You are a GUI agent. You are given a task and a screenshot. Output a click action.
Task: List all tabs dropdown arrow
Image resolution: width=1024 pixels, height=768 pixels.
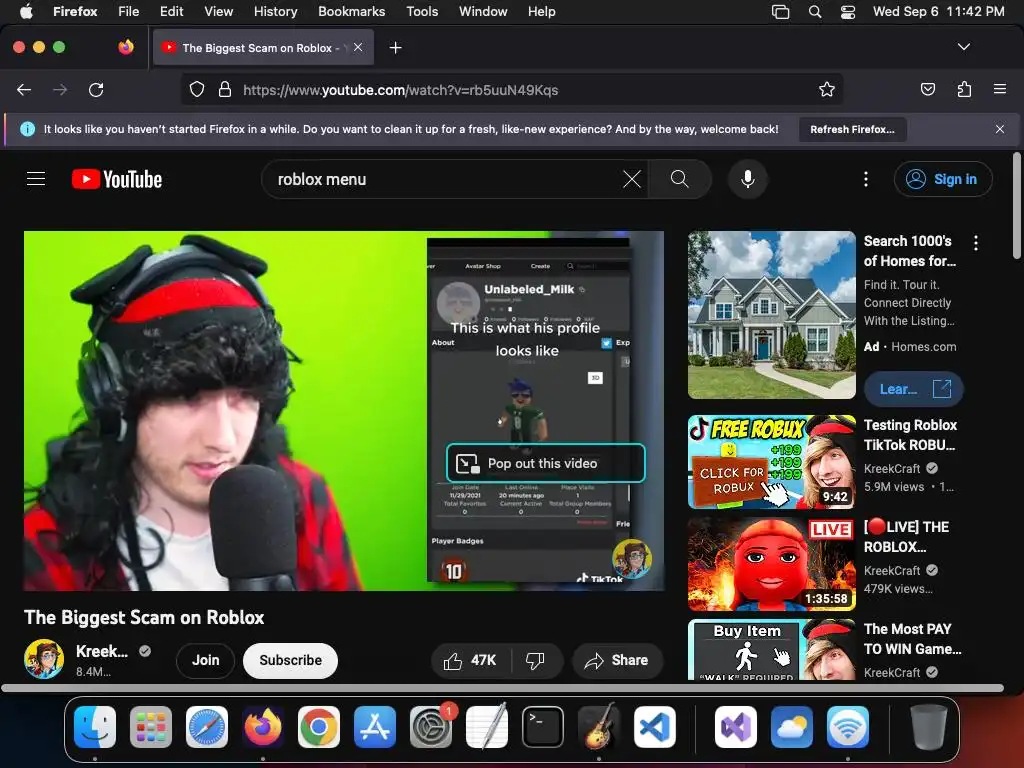click(963, 47)
